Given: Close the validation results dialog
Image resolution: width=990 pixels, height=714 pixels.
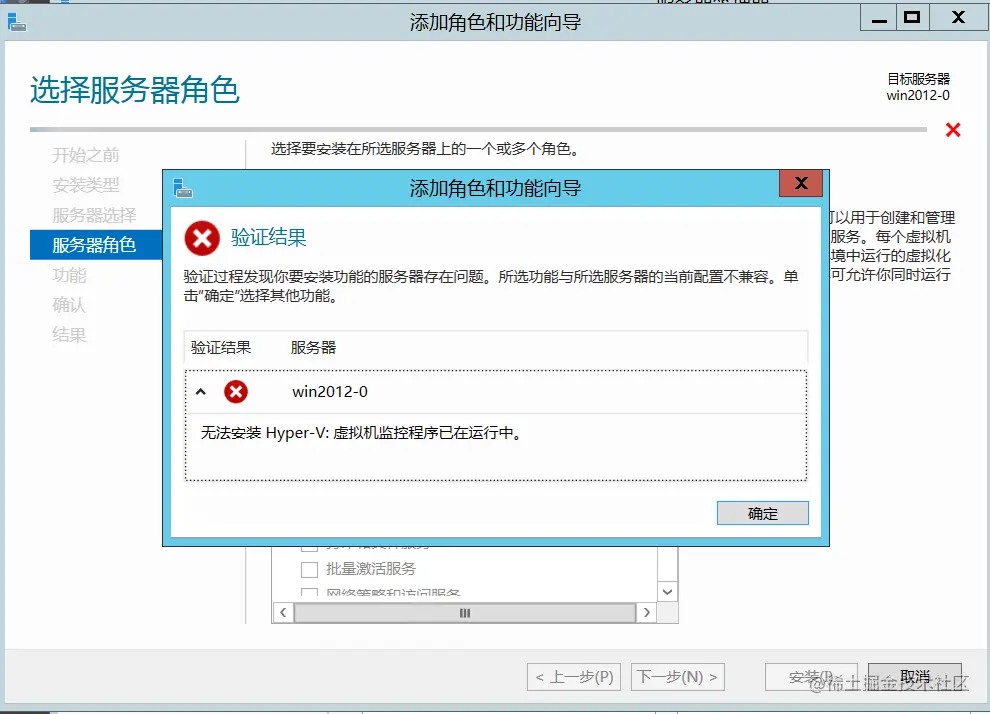Looking at the screenshot, I should point(801,183).
